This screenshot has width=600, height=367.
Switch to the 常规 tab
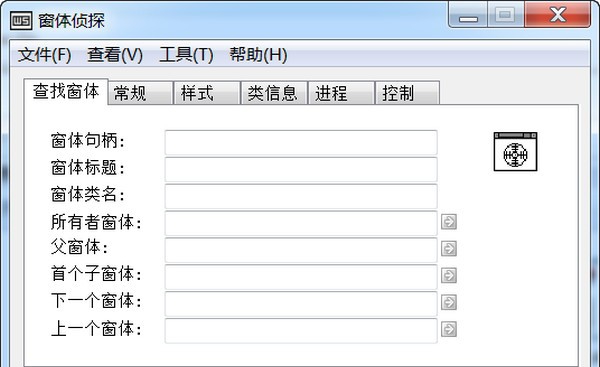[140, 93]
